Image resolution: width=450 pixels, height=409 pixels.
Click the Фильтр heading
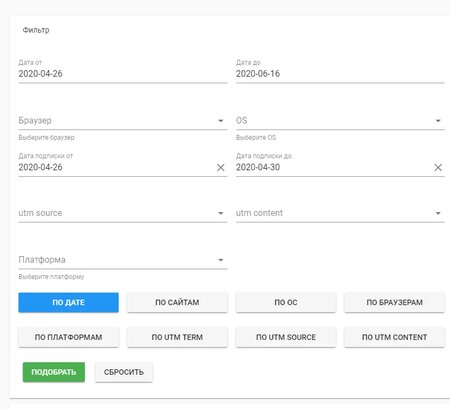pos(36,30)
